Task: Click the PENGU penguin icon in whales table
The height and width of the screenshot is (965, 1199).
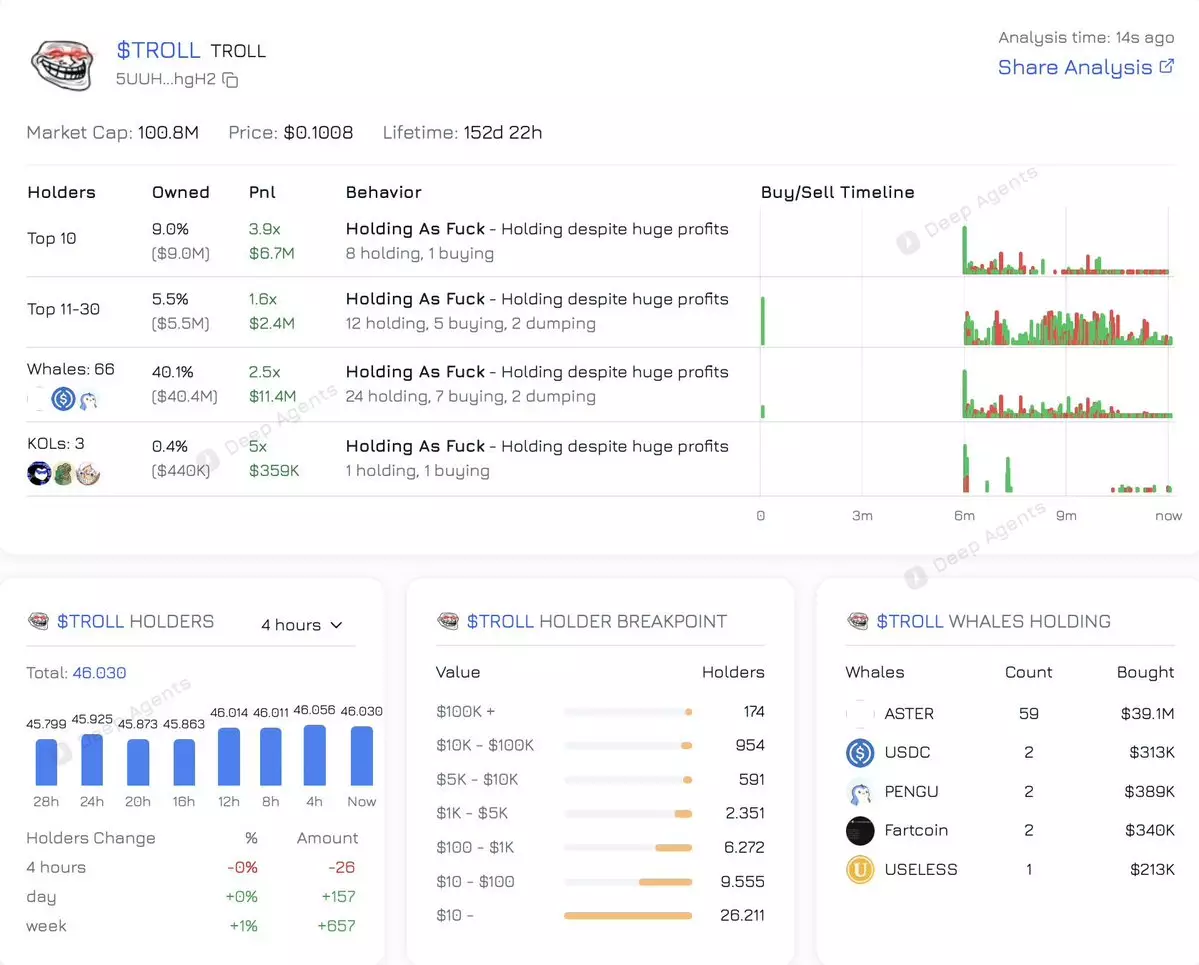Action: point(860,792)
